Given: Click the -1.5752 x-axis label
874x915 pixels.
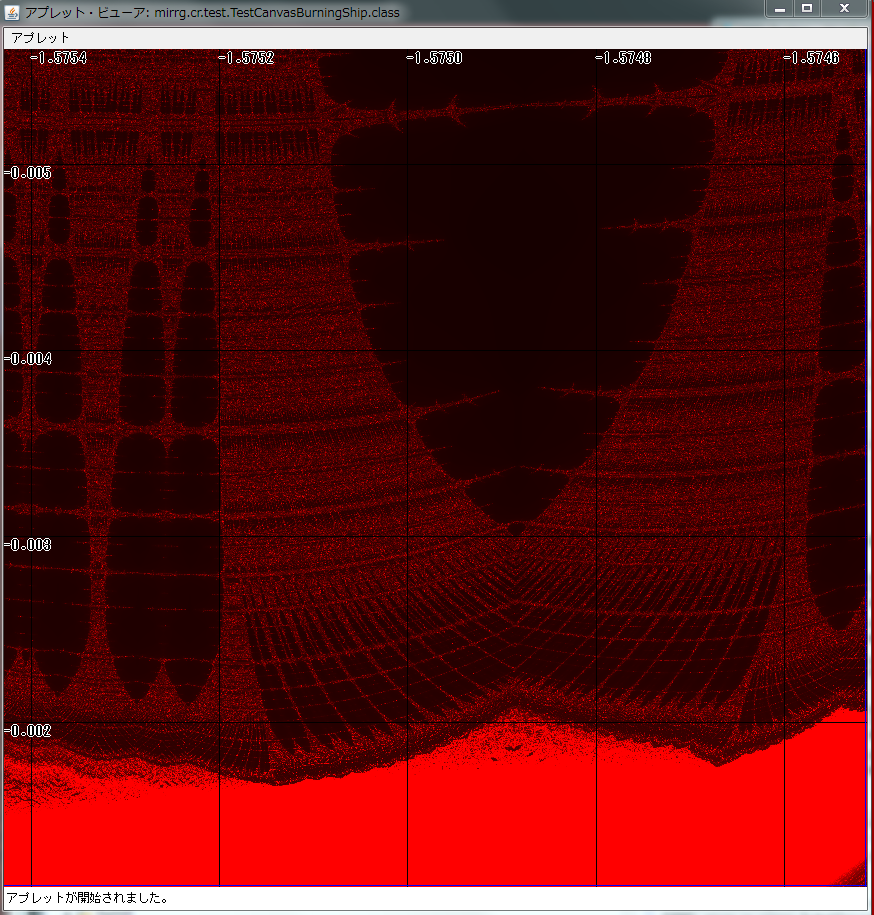Looking at the screenshot, I should coord(246,58).
